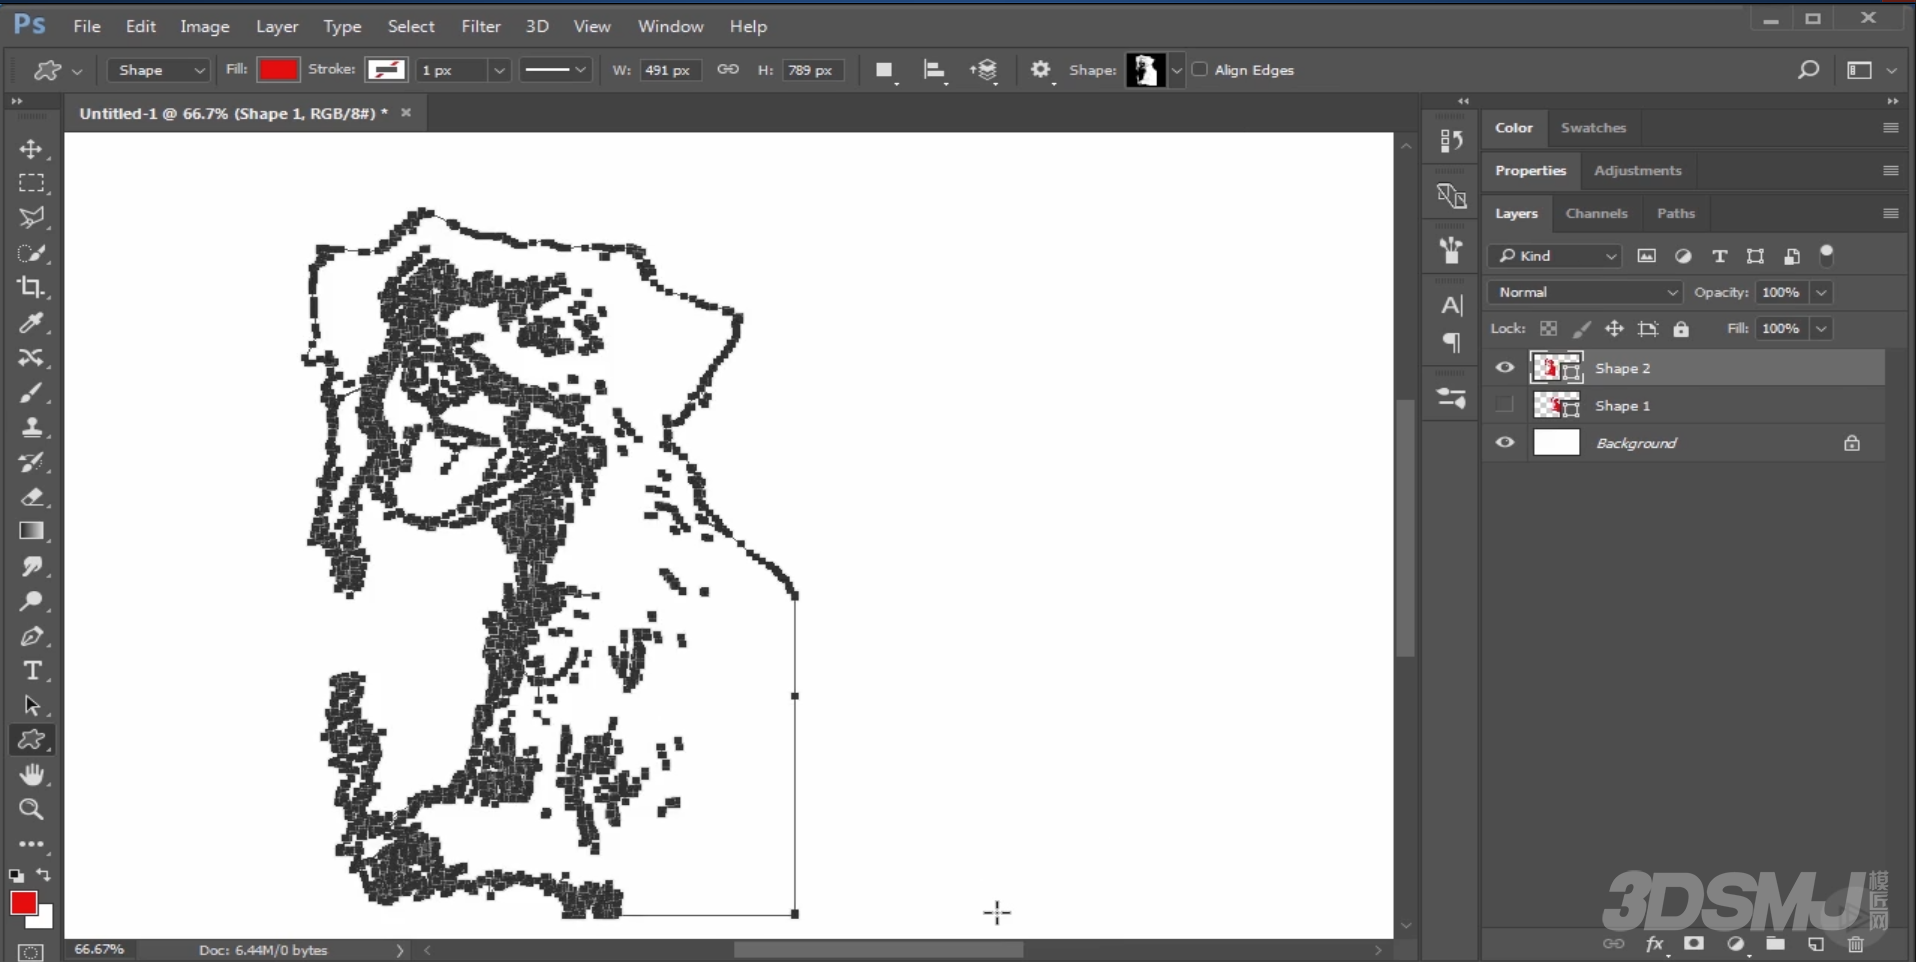Click the Stroke color swatch
This screenshot has width=1916, height=962.
click(x=386, y=70)
